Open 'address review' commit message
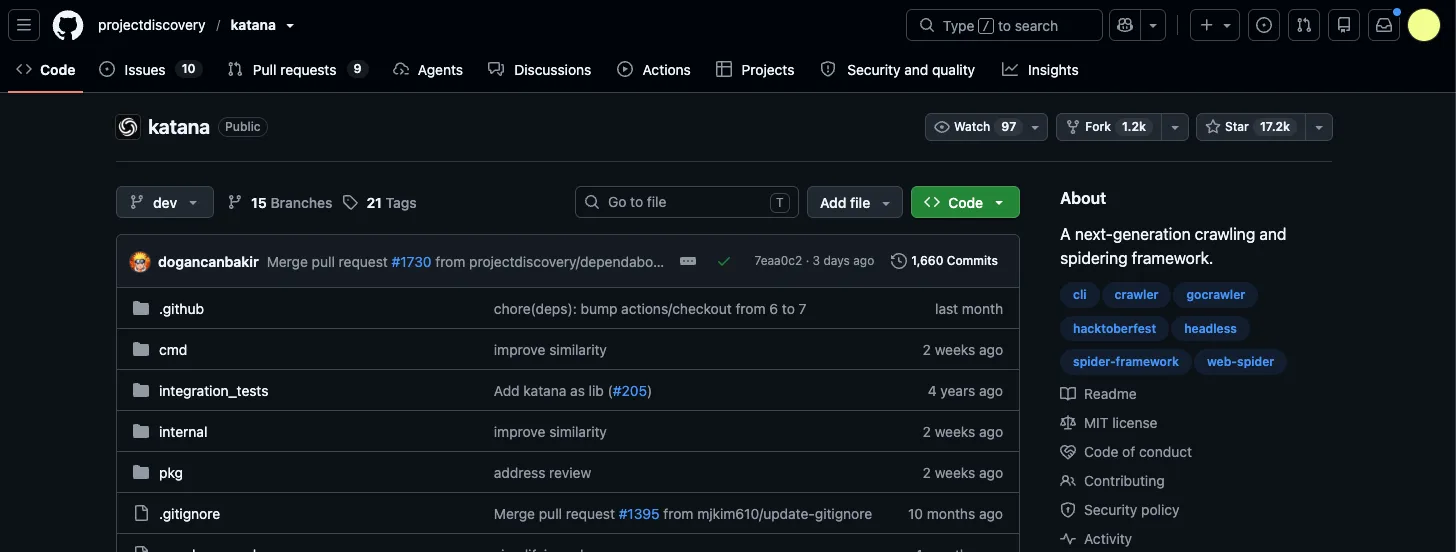The image size is (1456, 552). [x=542, y=473]
